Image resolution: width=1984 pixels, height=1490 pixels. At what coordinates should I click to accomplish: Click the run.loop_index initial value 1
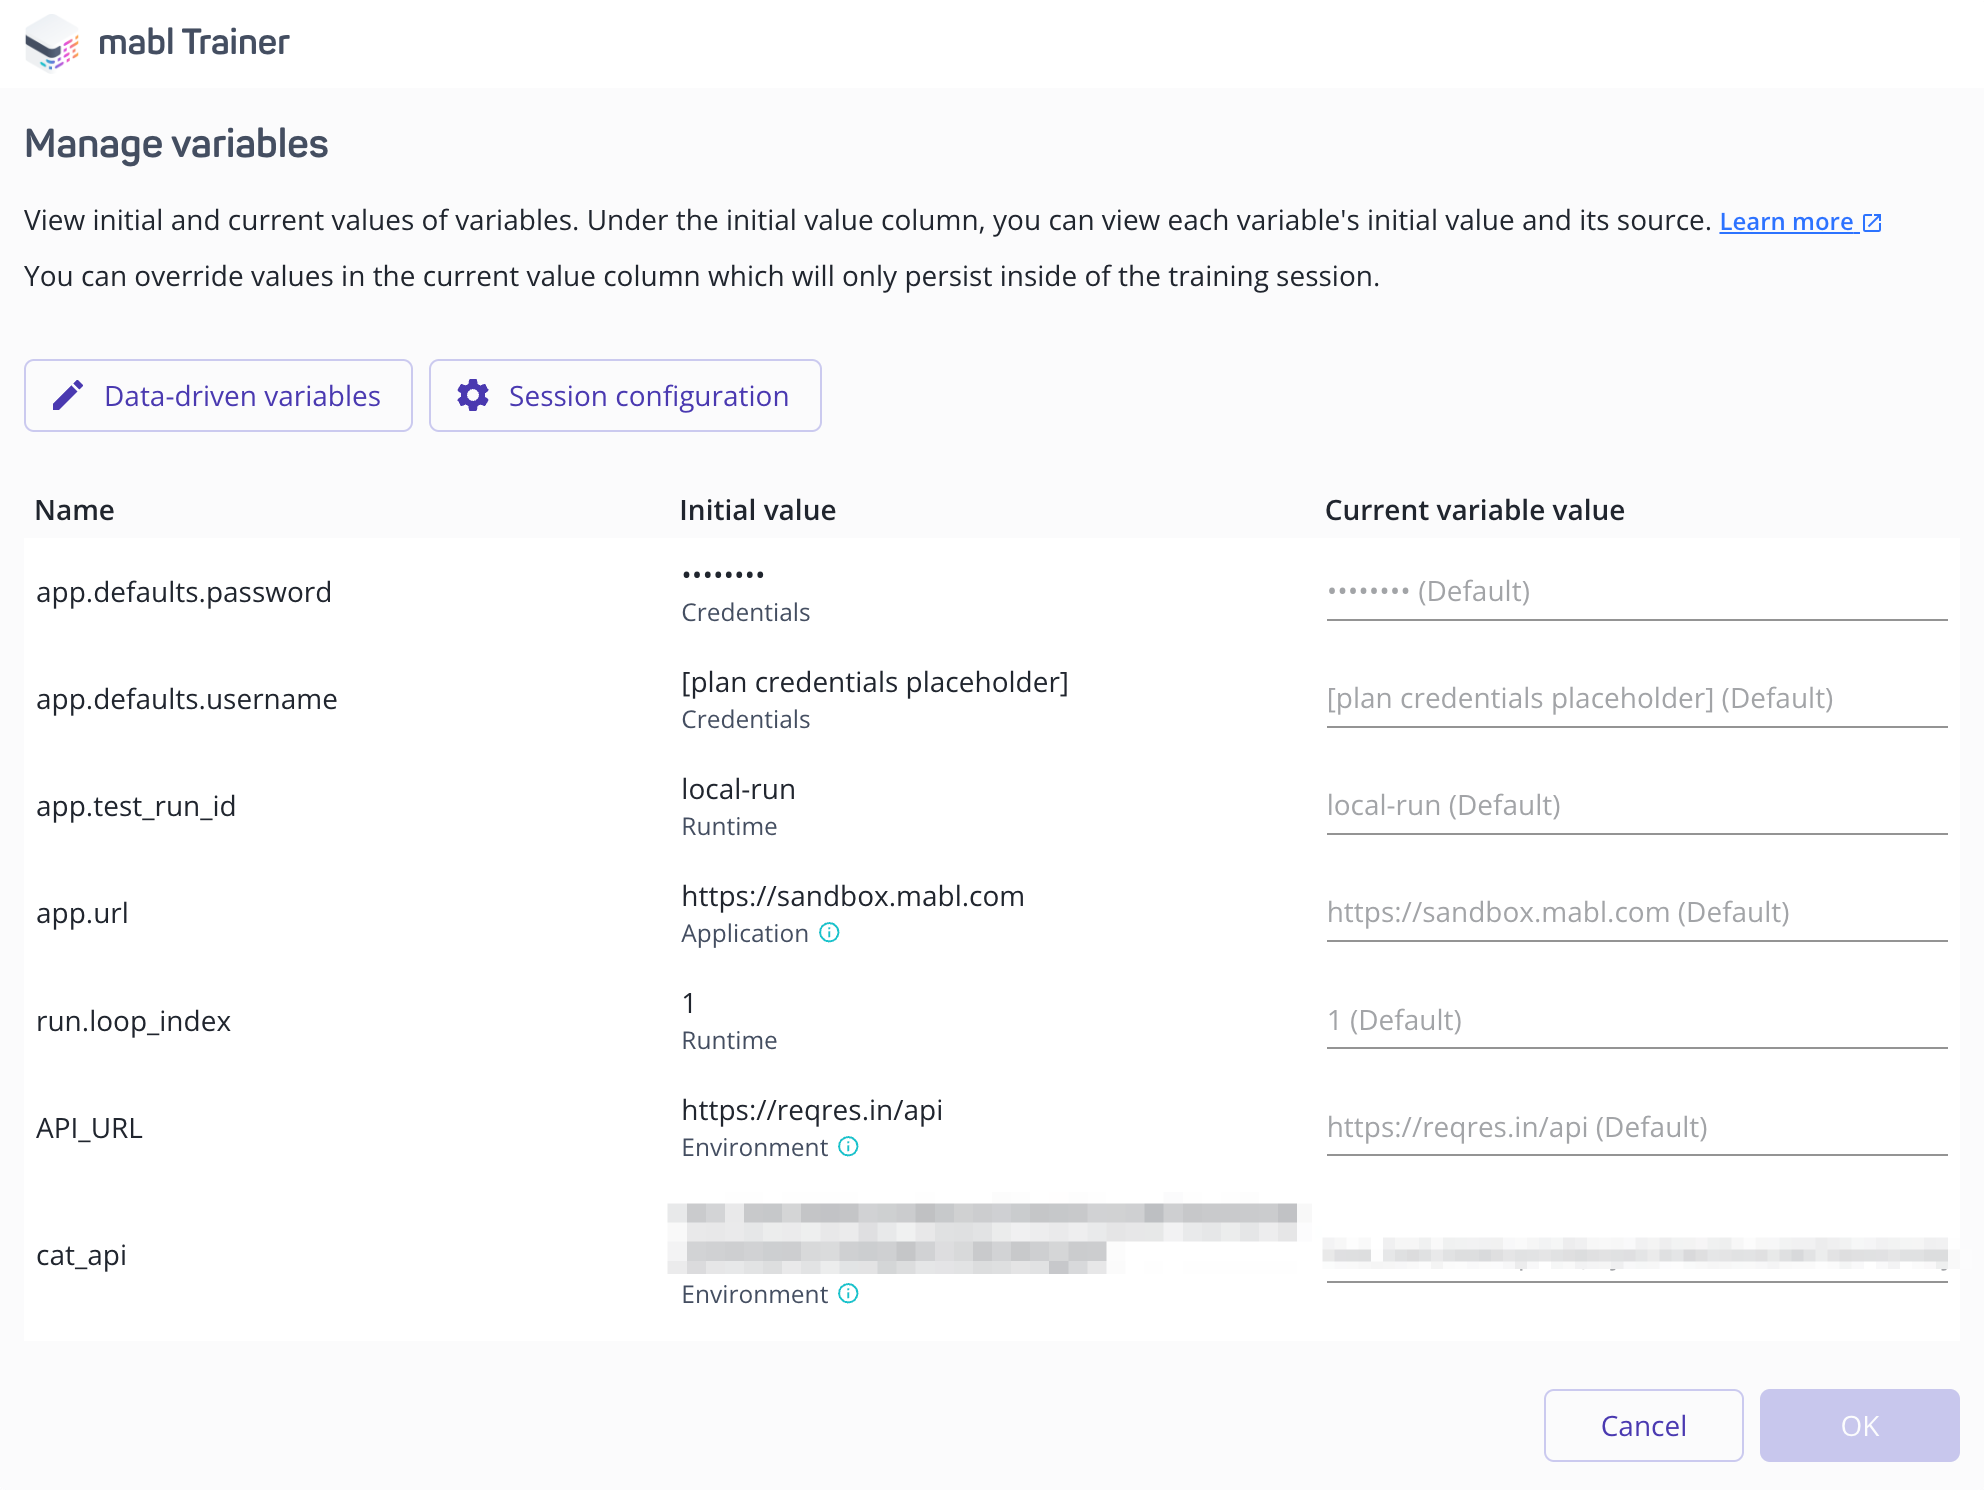688,1003
